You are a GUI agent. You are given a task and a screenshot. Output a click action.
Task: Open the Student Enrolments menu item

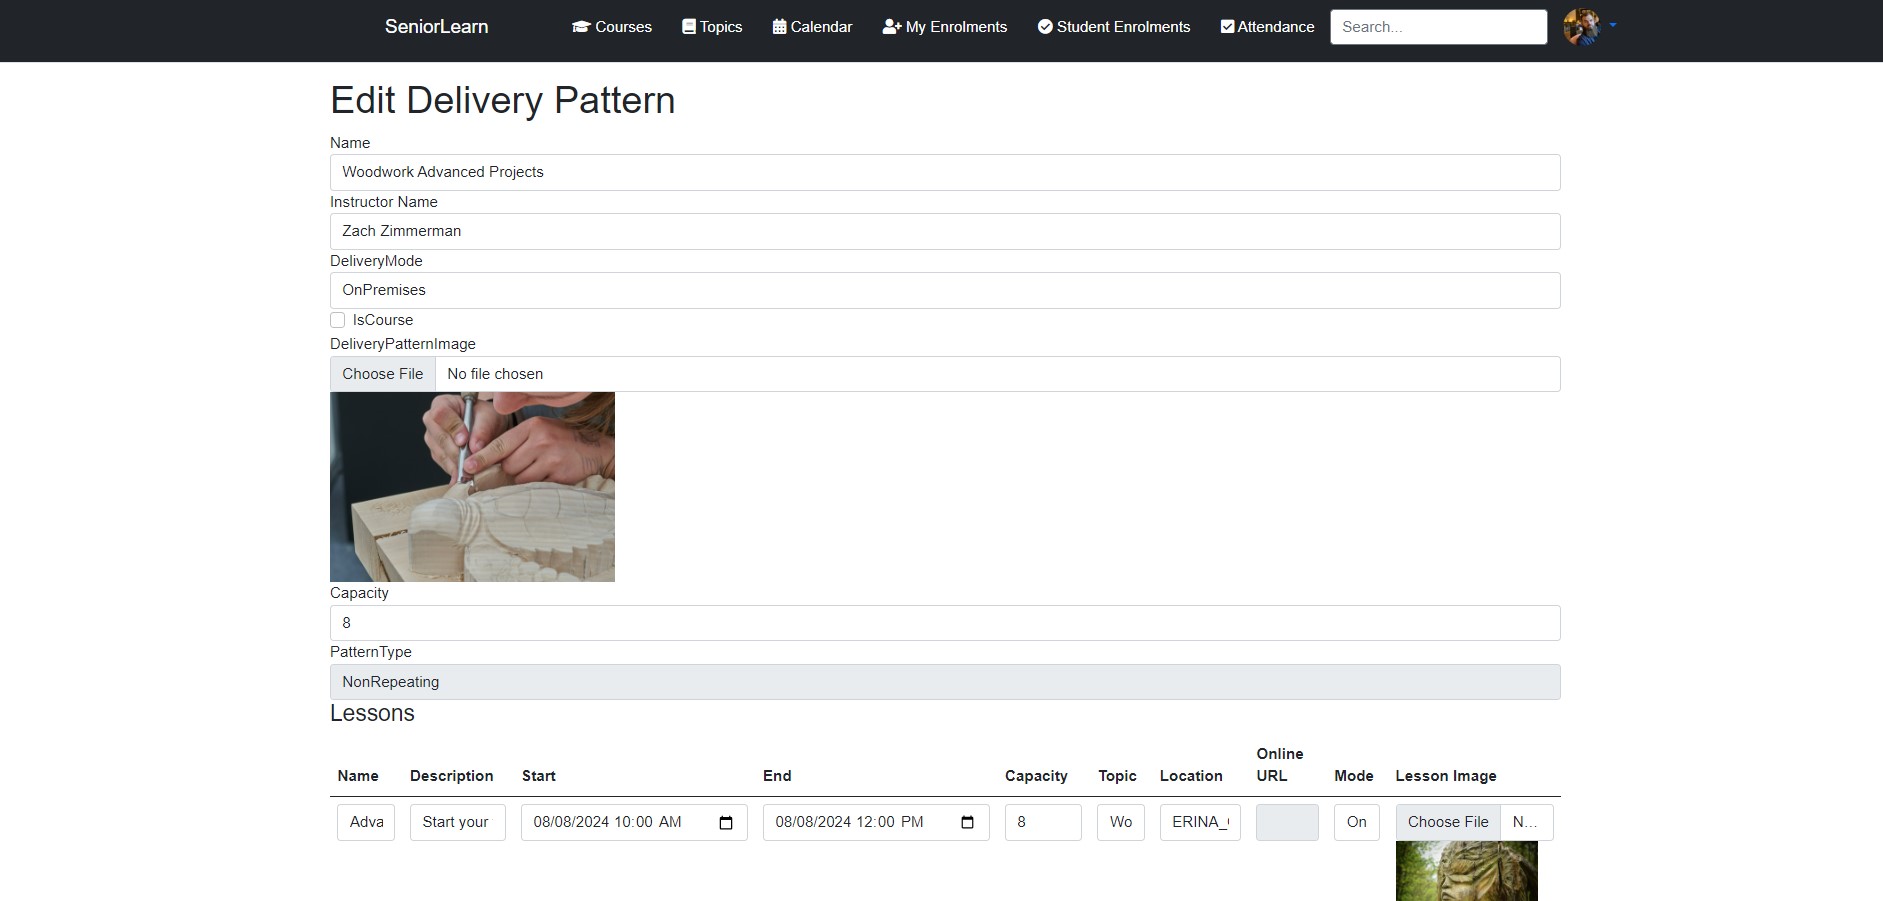pyautogui.click(x=1123, y=27)
